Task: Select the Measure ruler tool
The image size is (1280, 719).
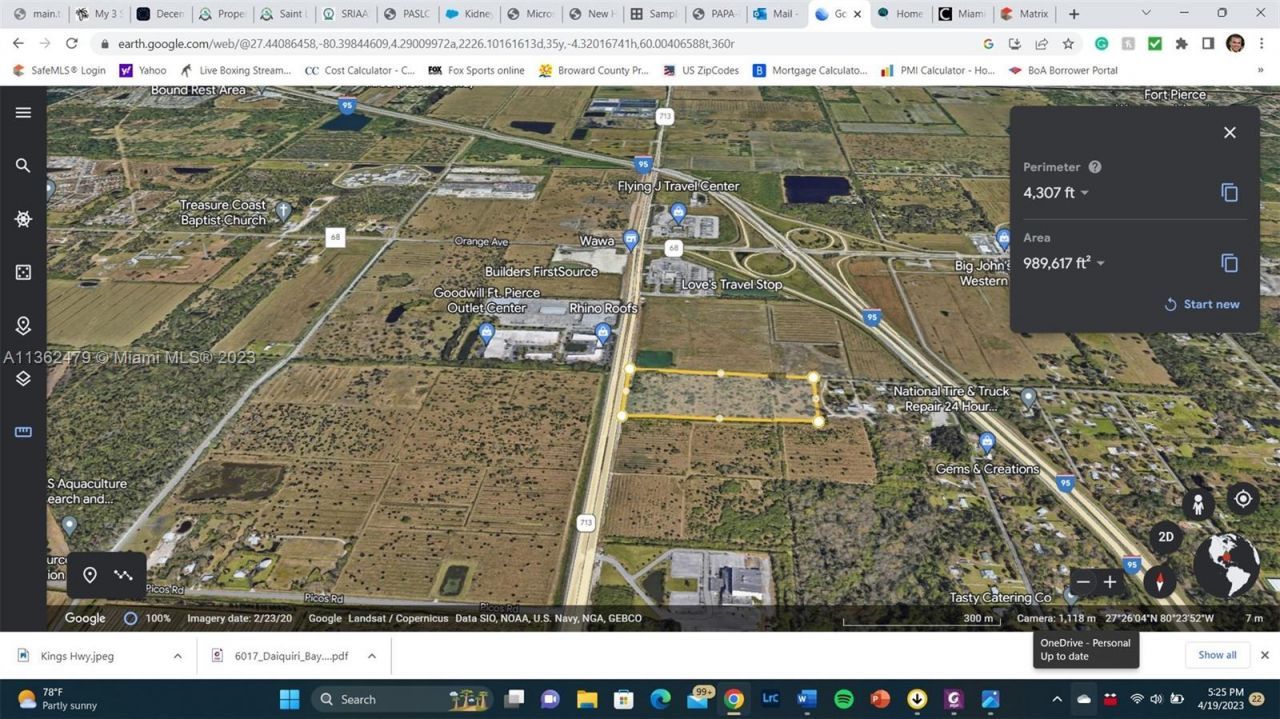Action: click(22, 432)
